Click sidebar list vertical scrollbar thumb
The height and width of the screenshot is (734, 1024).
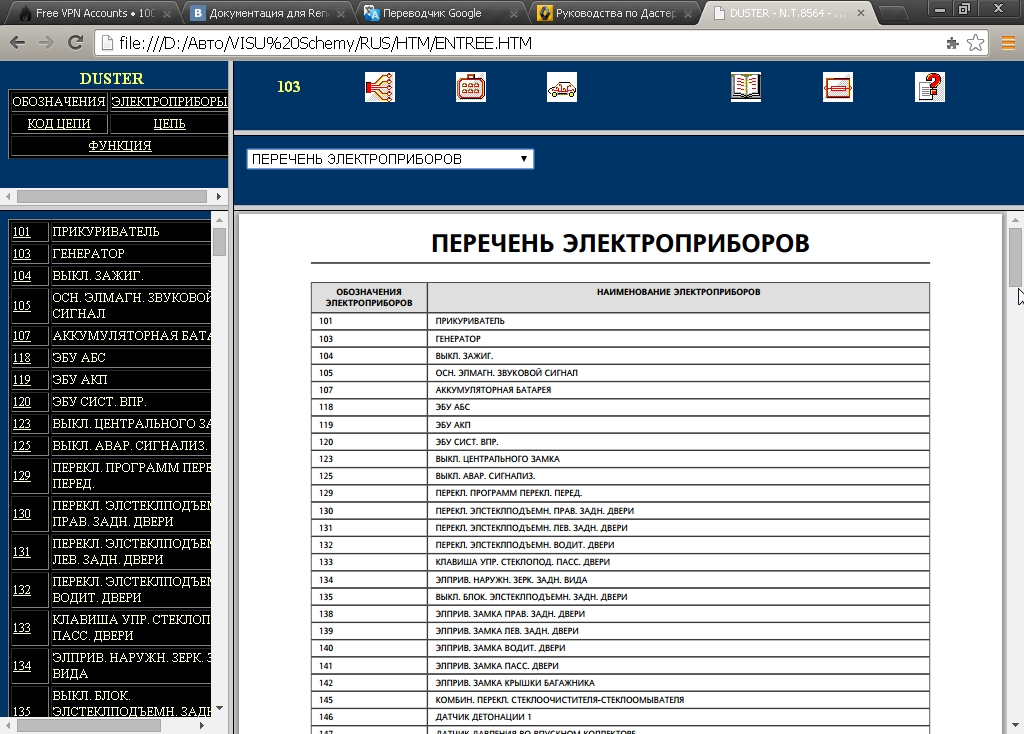pos(219,242)
